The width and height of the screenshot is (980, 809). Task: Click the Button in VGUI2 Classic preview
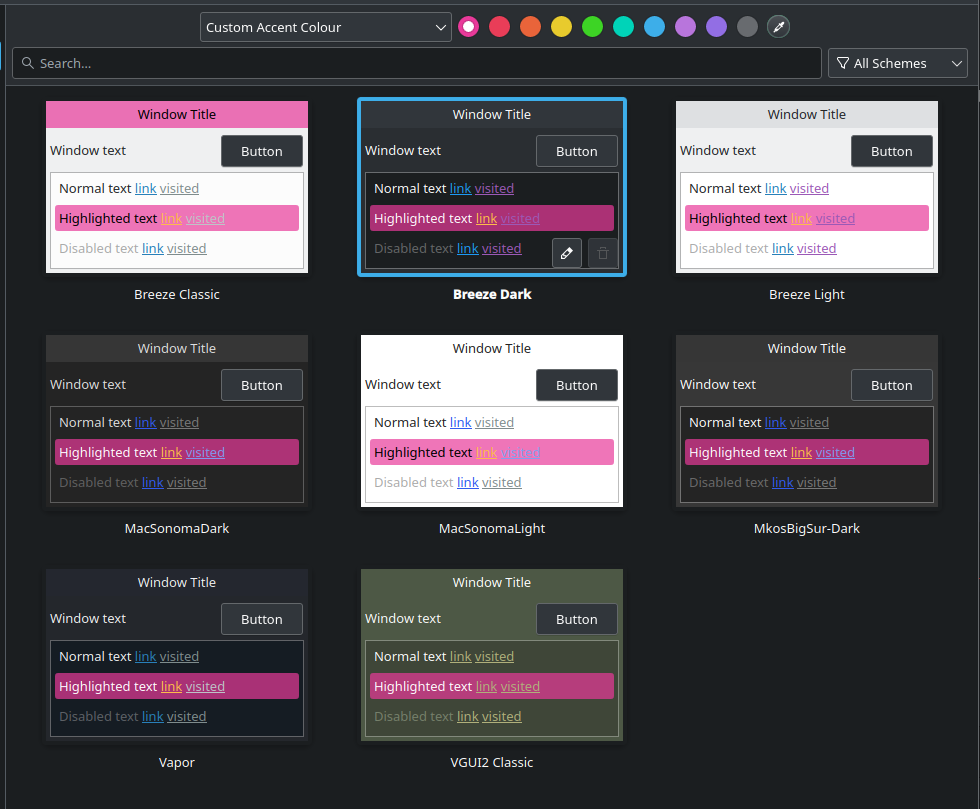click(x=577, y=619)
